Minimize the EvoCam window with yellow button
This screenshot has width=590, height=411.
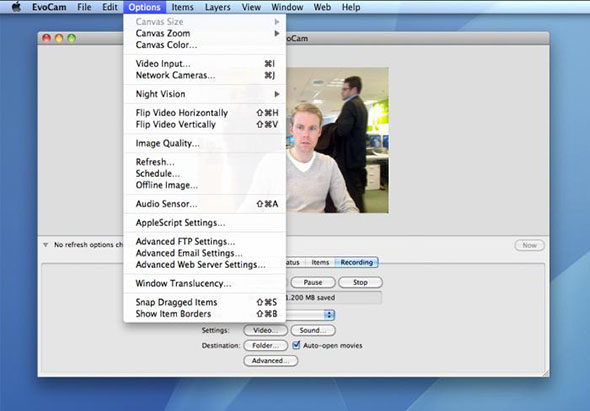tap(59, 38)
